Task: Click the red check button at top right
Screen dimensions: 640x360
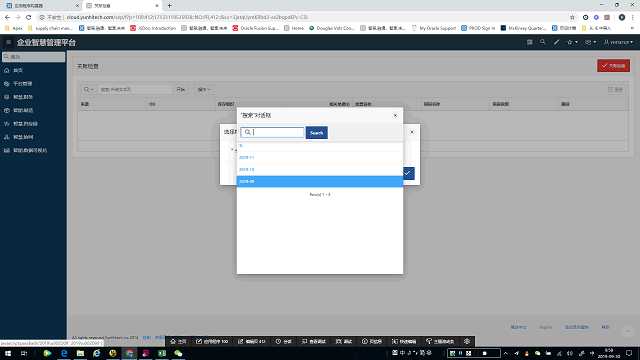Action: tap(613, 65)
